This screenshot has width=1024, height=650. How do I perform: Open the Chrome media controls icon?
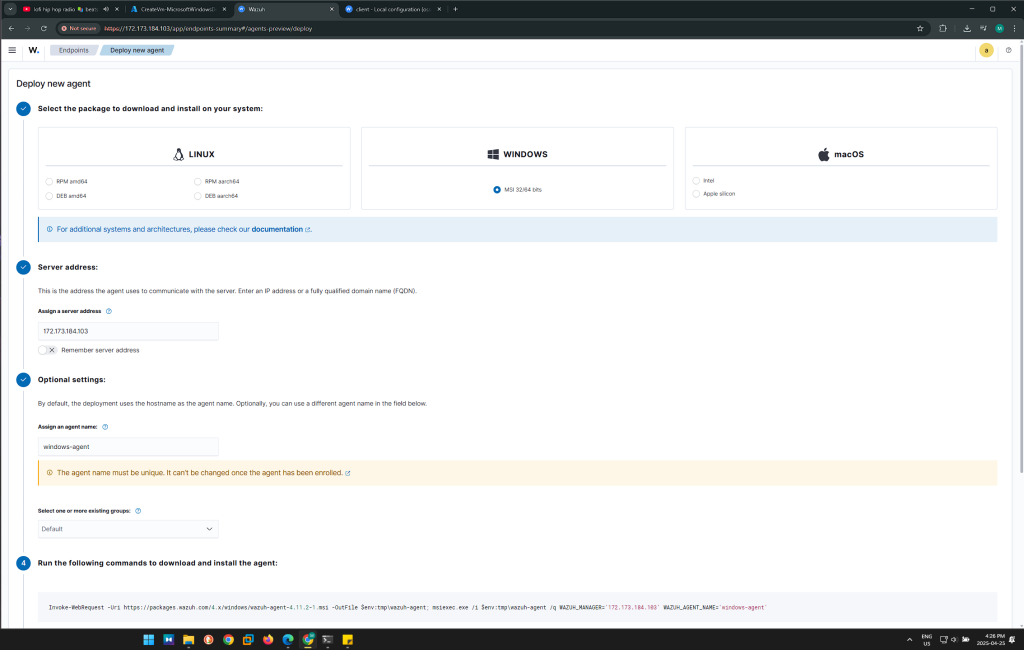coord(983,29)
